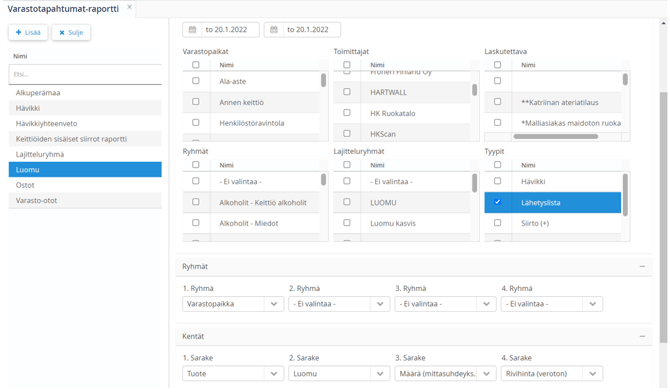Click Ryhmät list vertical scrollbar
670x392 pixels.
323,180
